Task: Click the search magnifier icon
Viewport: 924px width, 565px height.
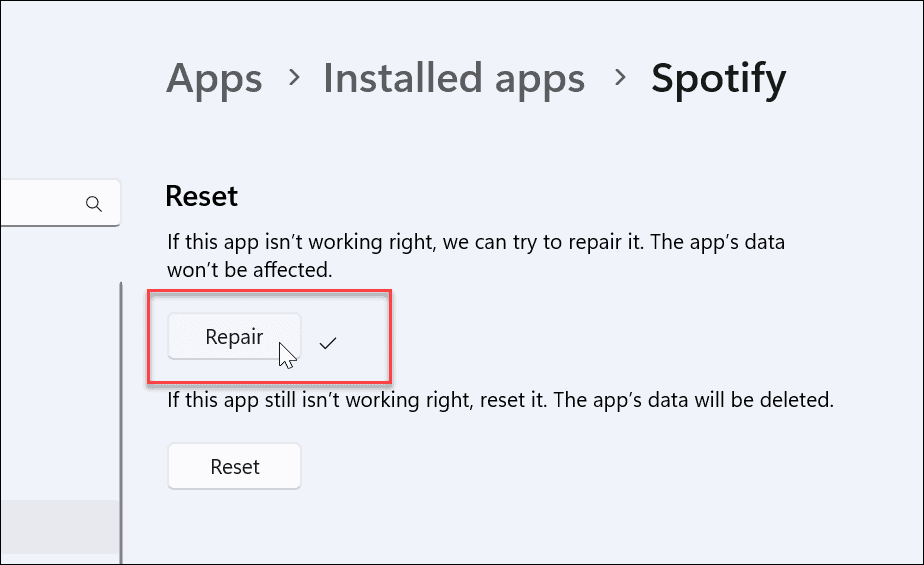Action: pyautogui.click(x=94, y=204)
